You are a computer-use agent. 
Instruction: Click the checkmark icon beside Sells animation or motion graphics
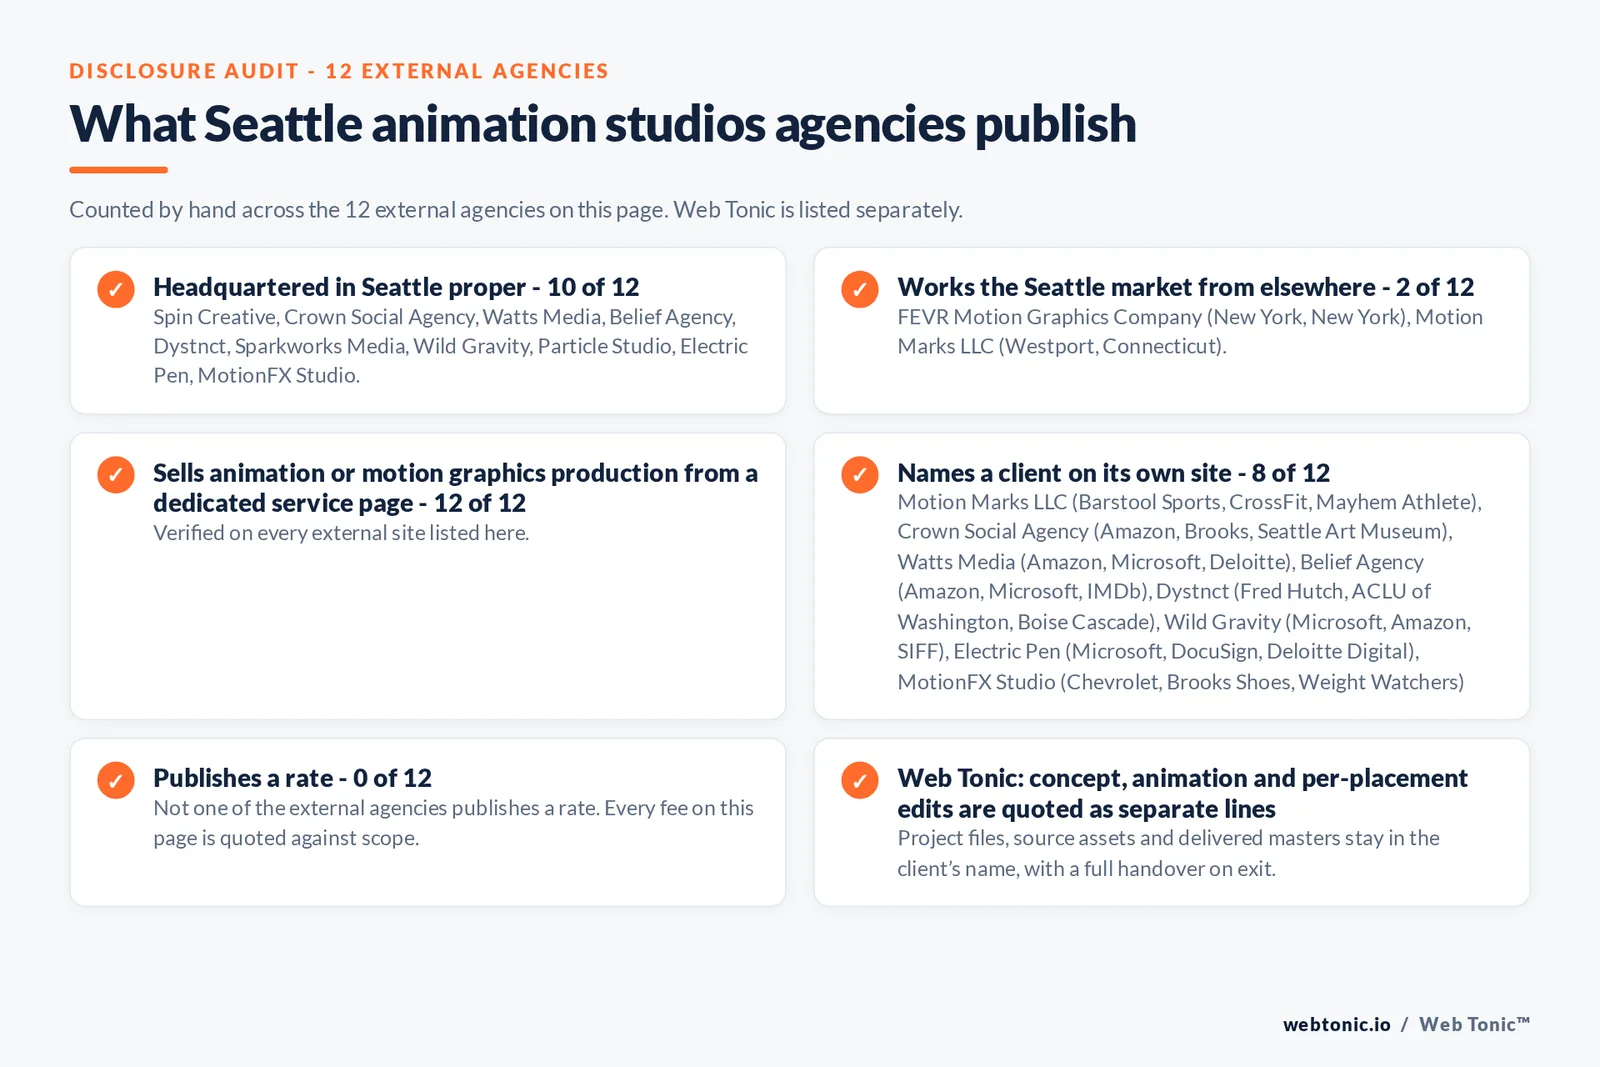[116, 475]
